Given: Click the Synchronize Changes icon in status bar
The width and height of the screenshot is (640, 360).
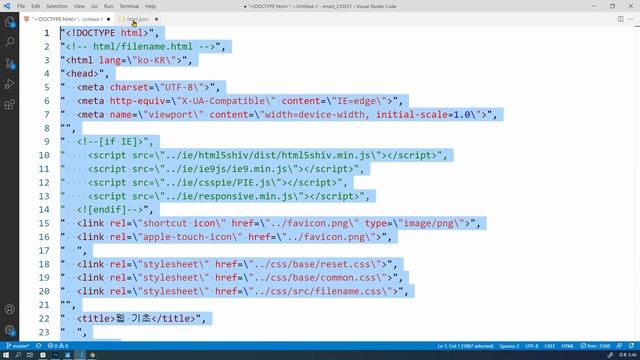Looking at the screenshot, I should (x=38, y=346).
